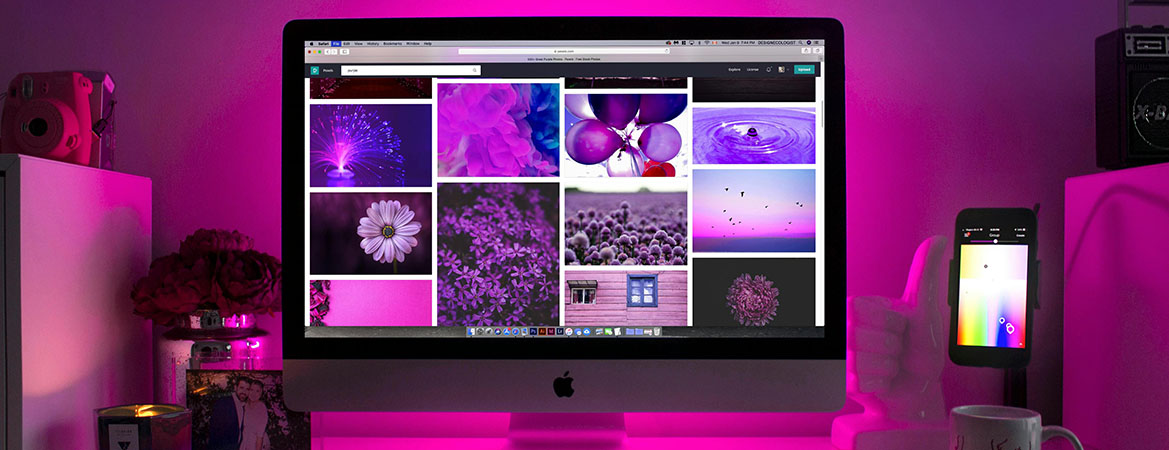This screenshot has width=1169, height=450.
Task: Tap the magenta light marker in phone picker
Action: (1010, 329)
